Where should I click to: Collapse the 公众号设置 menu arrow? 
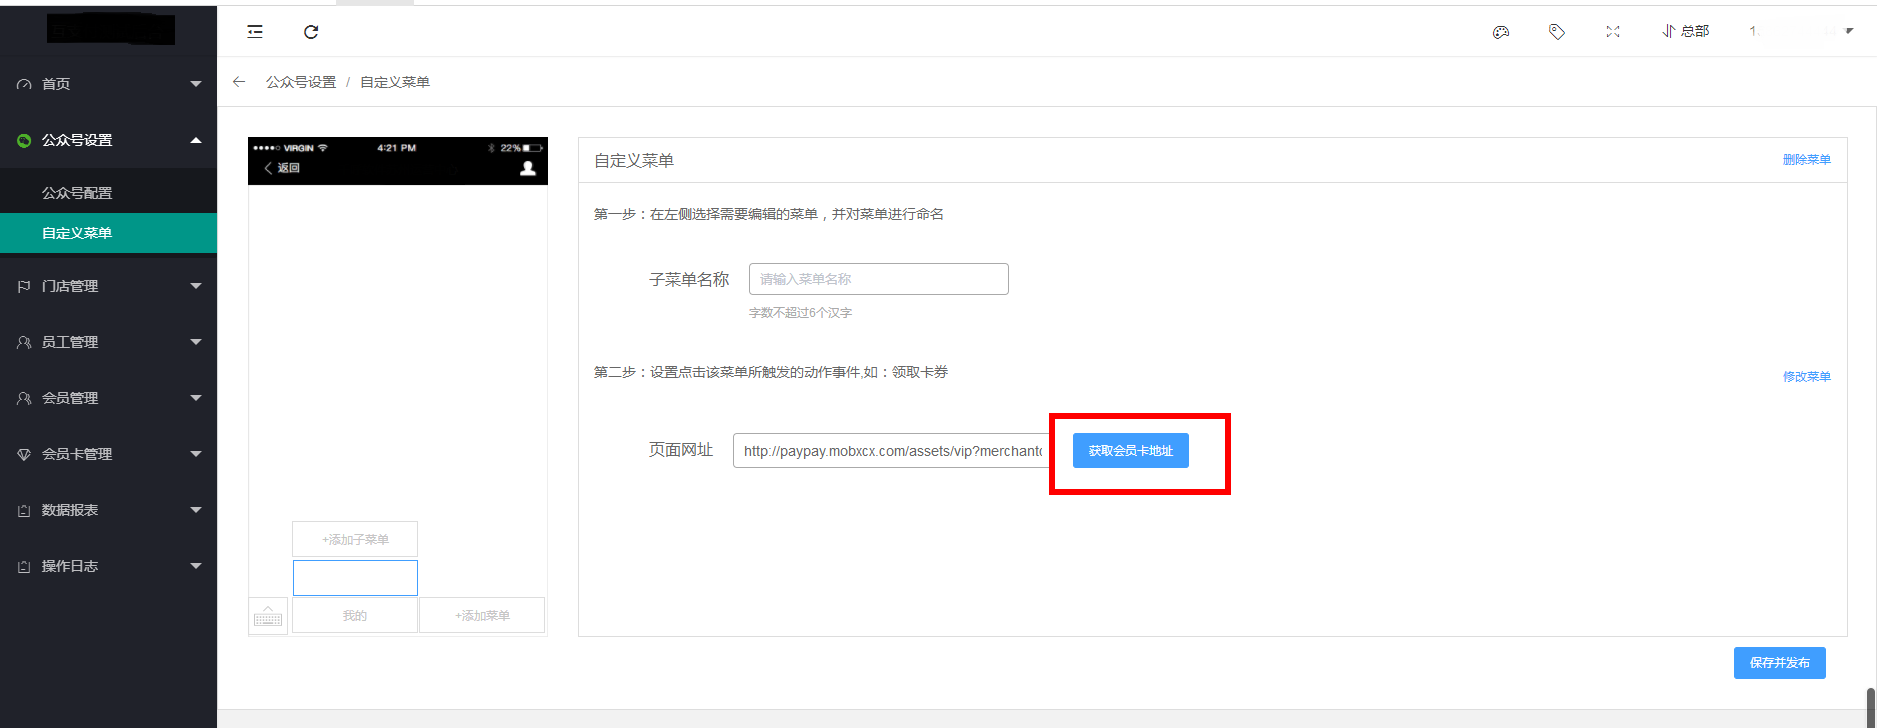(x=196, y=140)
